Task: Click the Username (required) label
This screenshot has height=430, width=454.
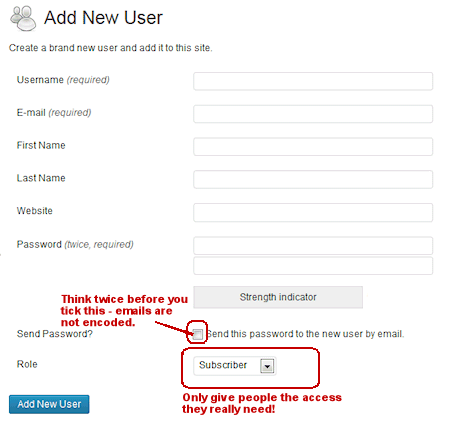Action: click(x=63, y=80)
